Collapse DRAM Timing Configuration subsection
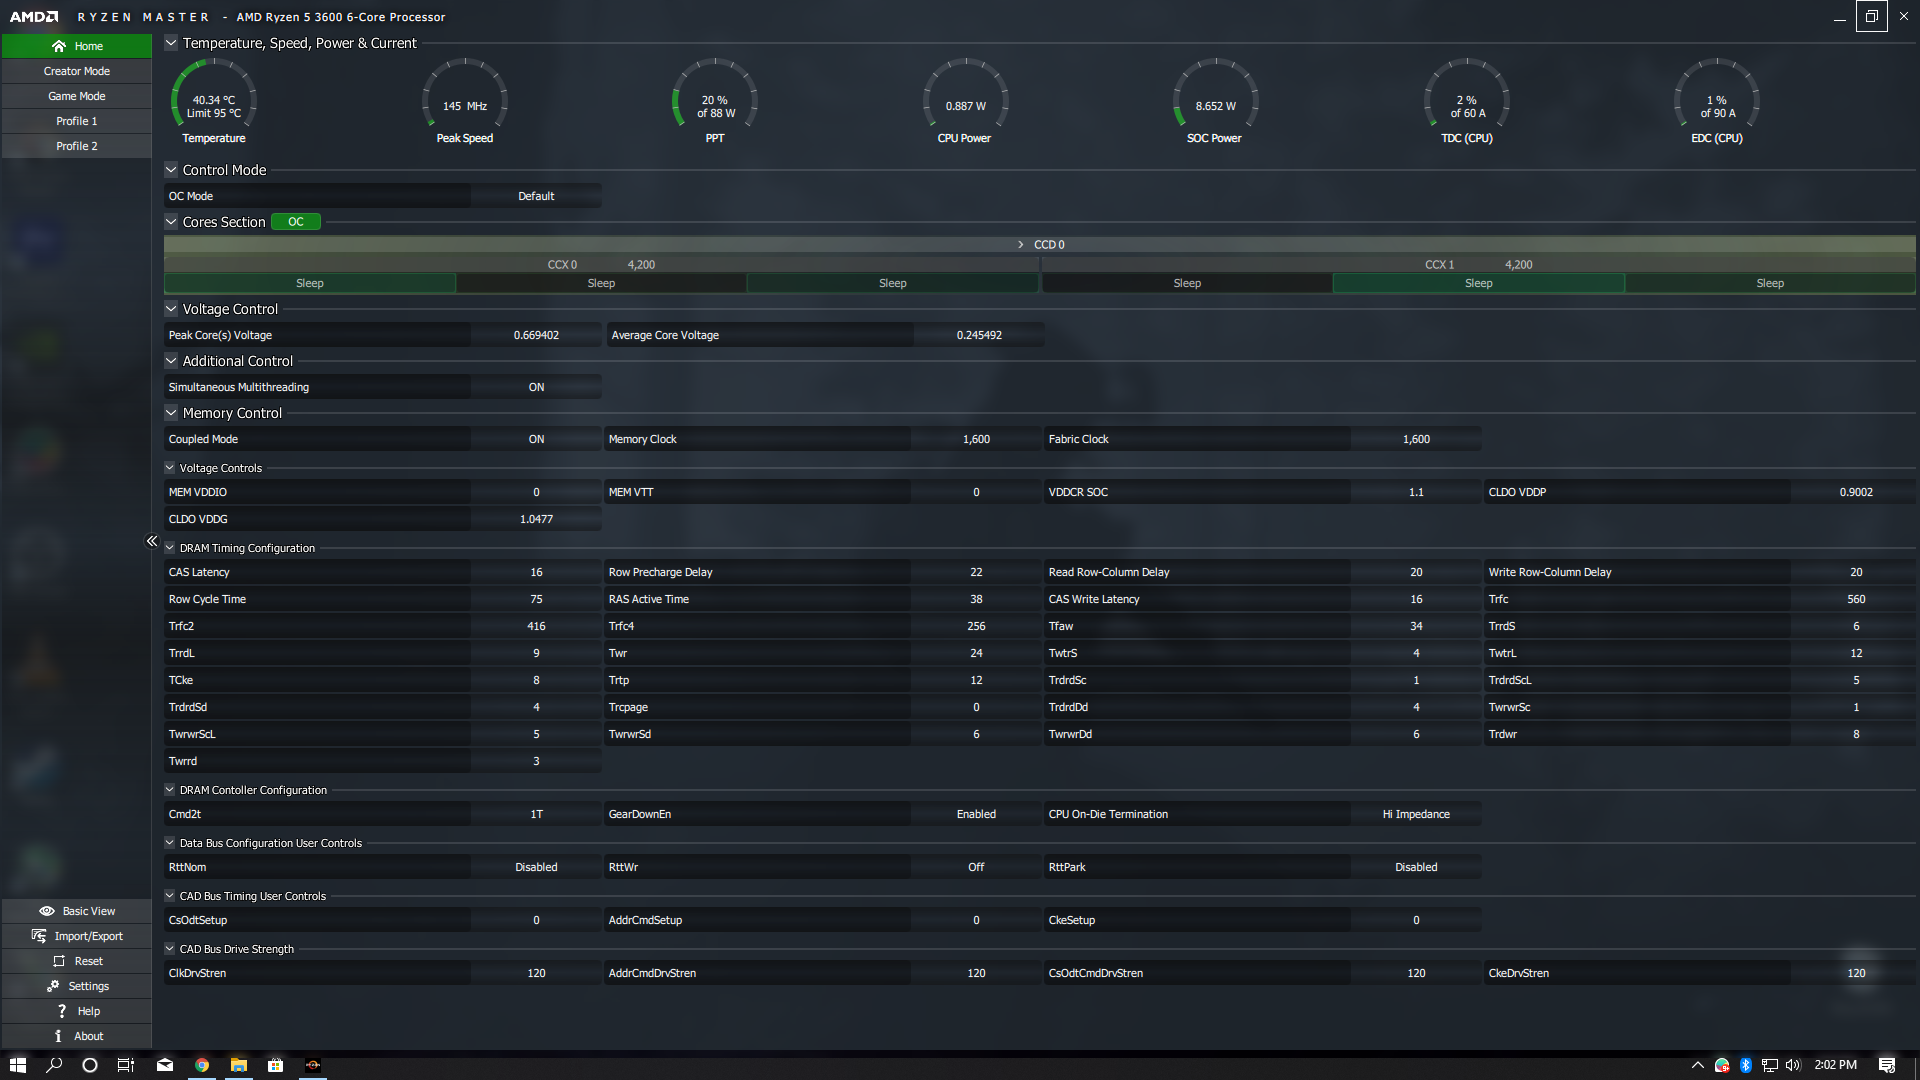Screen dimensions: 1920x1080 coord(170,548)
